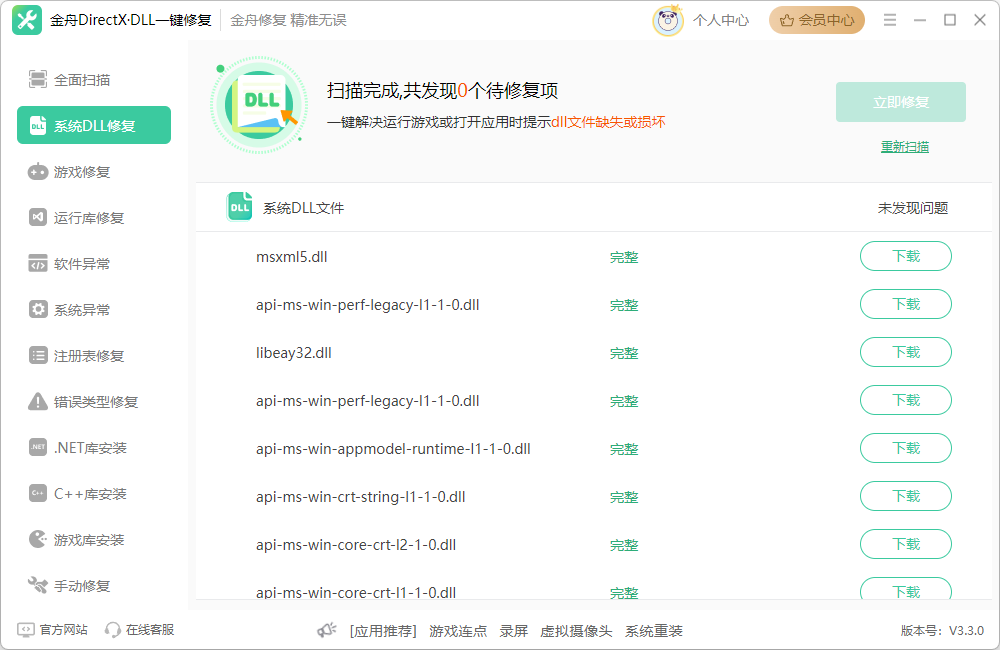Image resolution: width=1000 pixels, height=650 pixels.
Task: Select the 系统DLL修复 tab
Action: [x=94, y=125]
